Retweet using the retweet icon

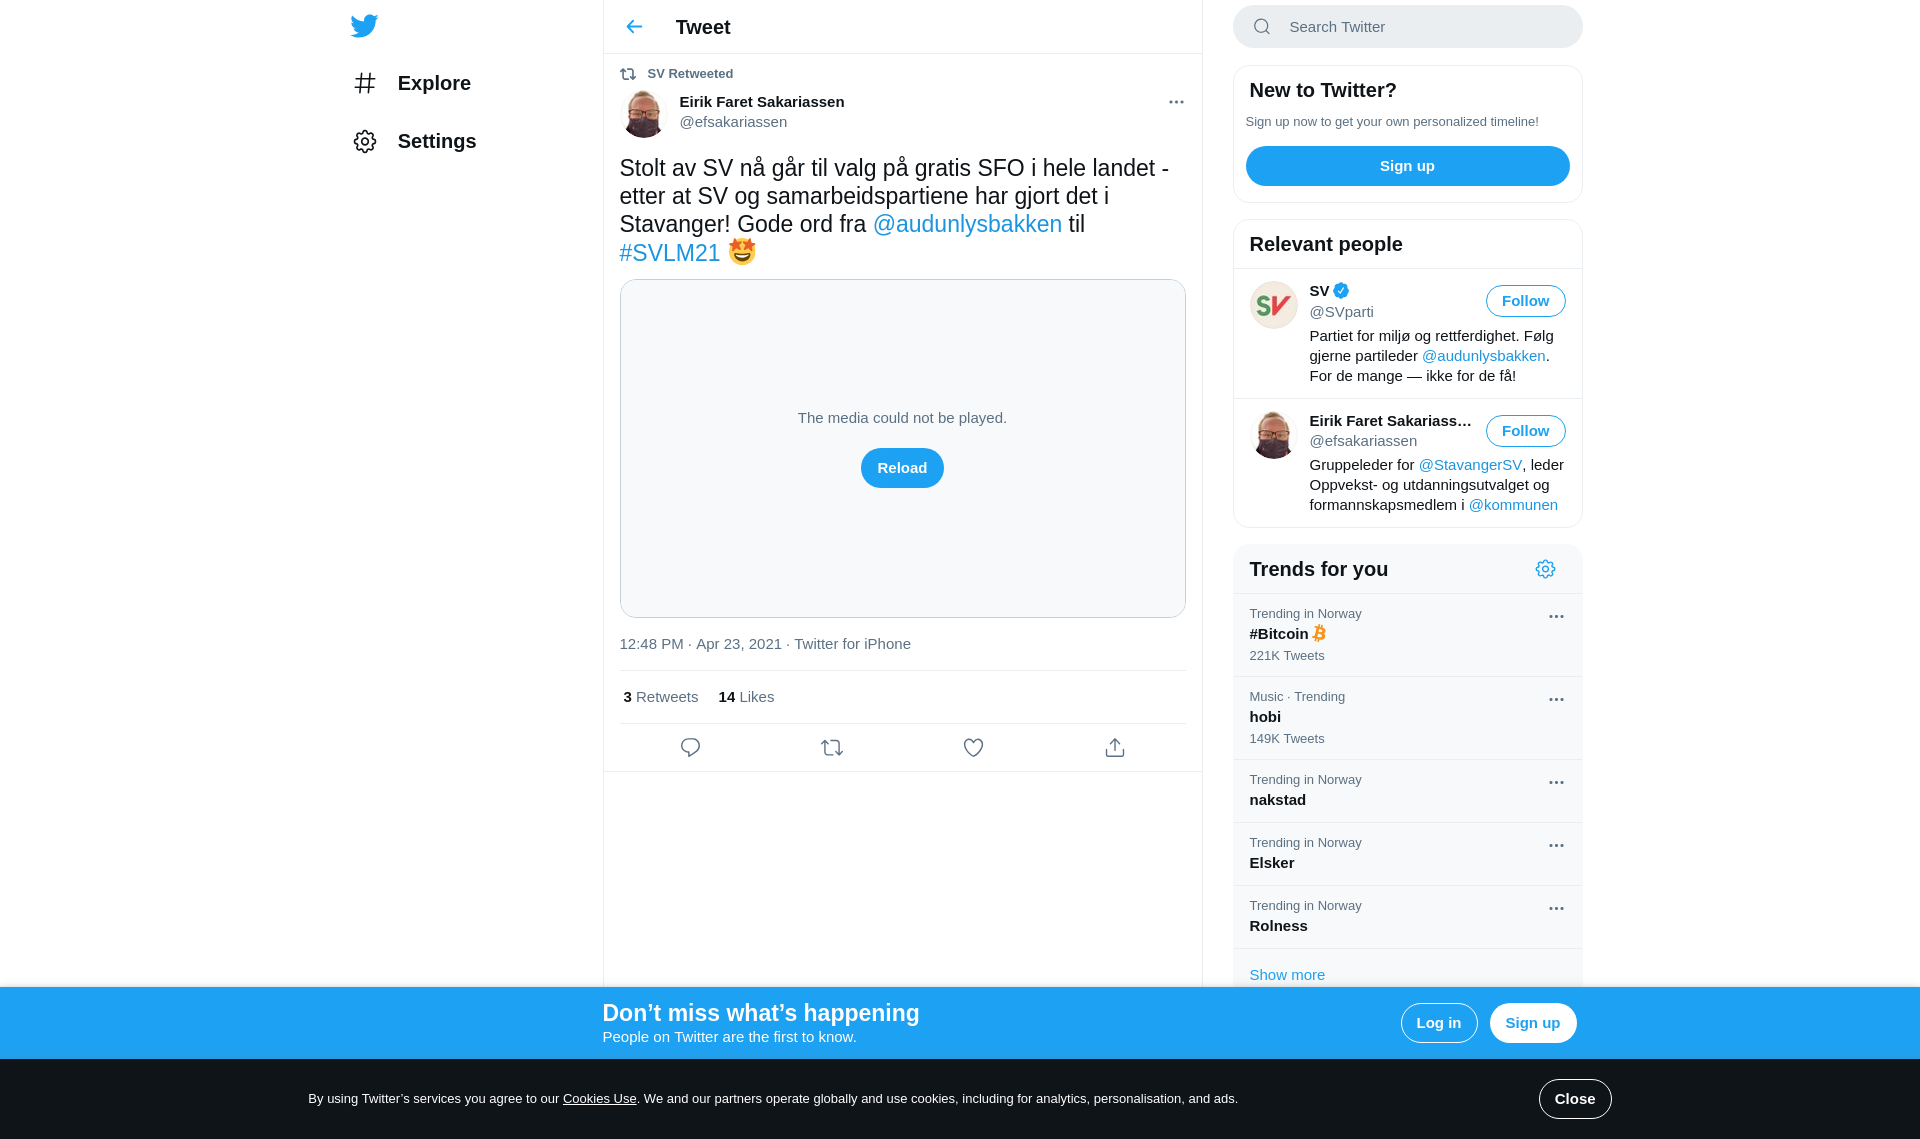(832, 748)
